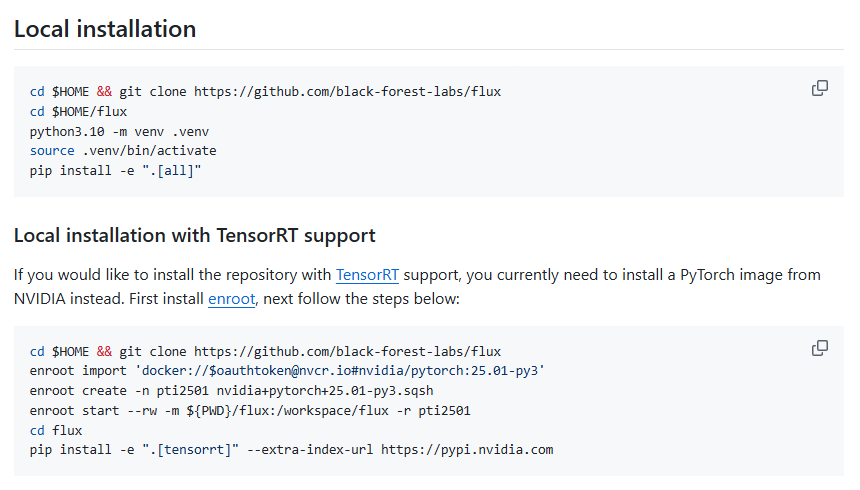Click the GitHub flux URL in the second code block
This screenshot has height=490, width=860.
(x=347, y=351)
